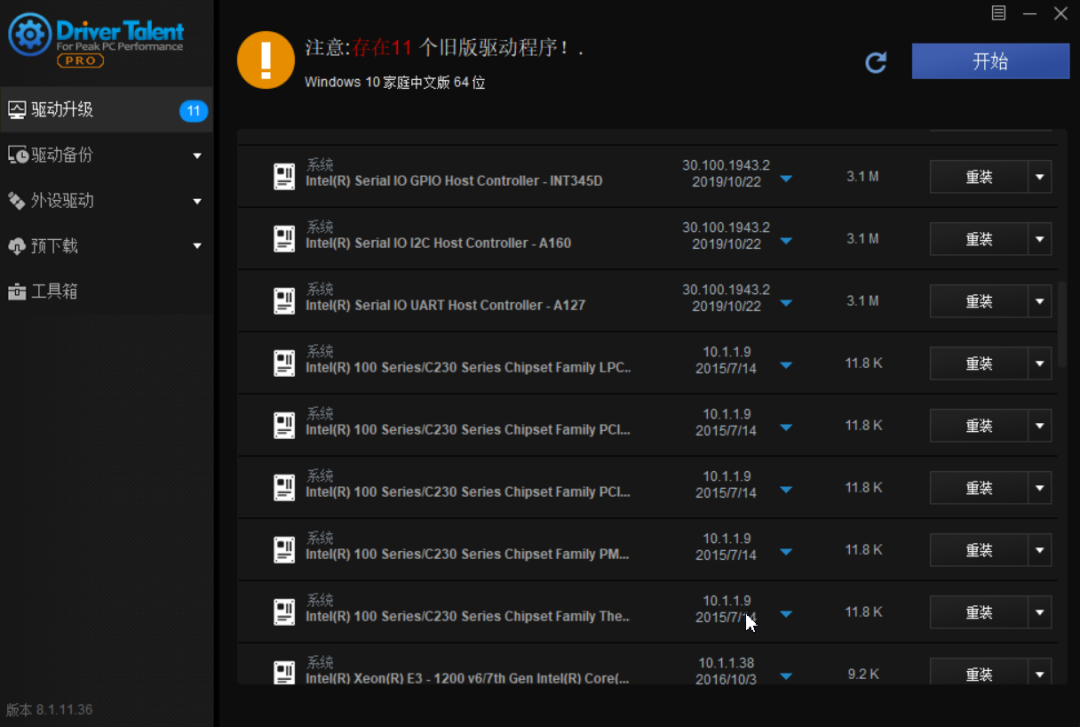Open the menu list icon in title bar

point(998,13)
